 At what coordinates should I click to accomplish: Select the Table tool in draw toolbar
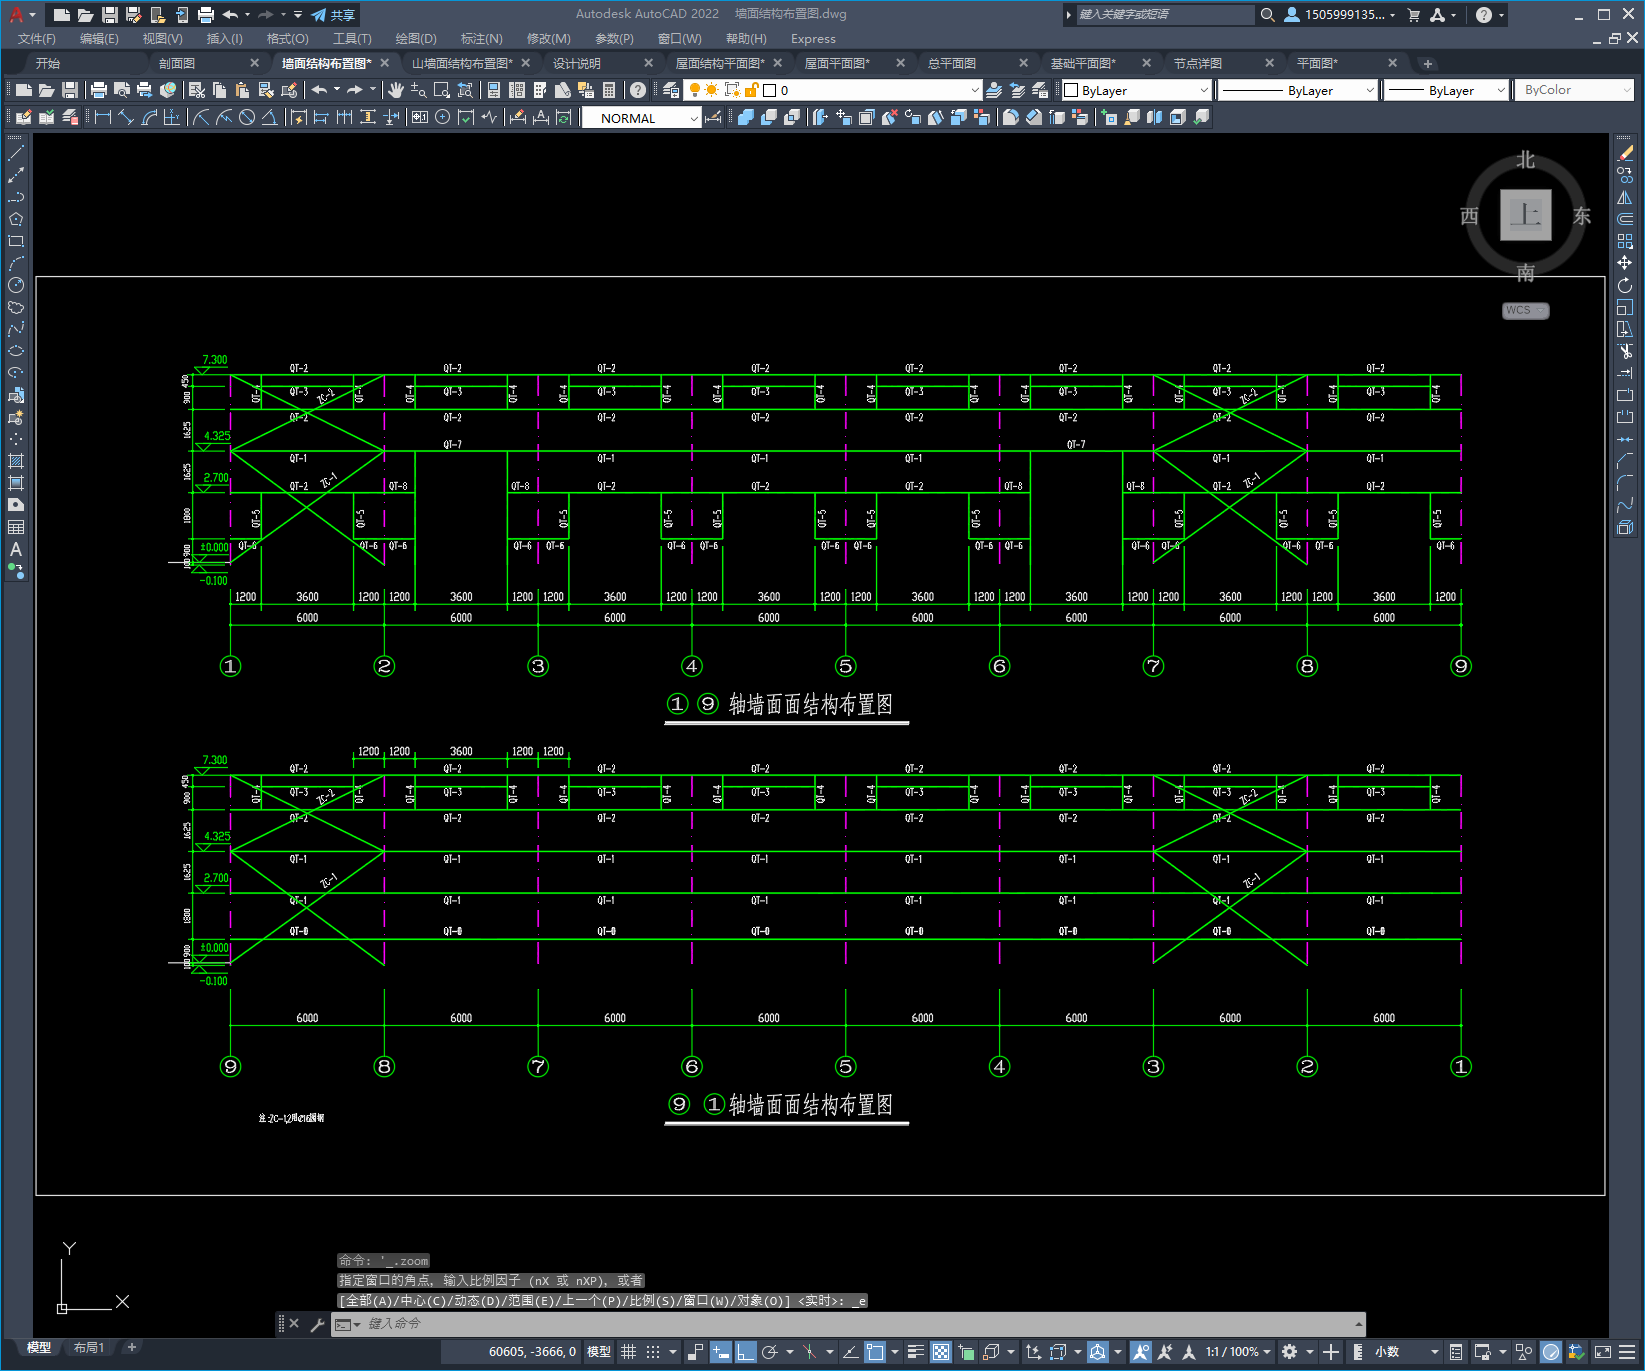tap(16, 527)
